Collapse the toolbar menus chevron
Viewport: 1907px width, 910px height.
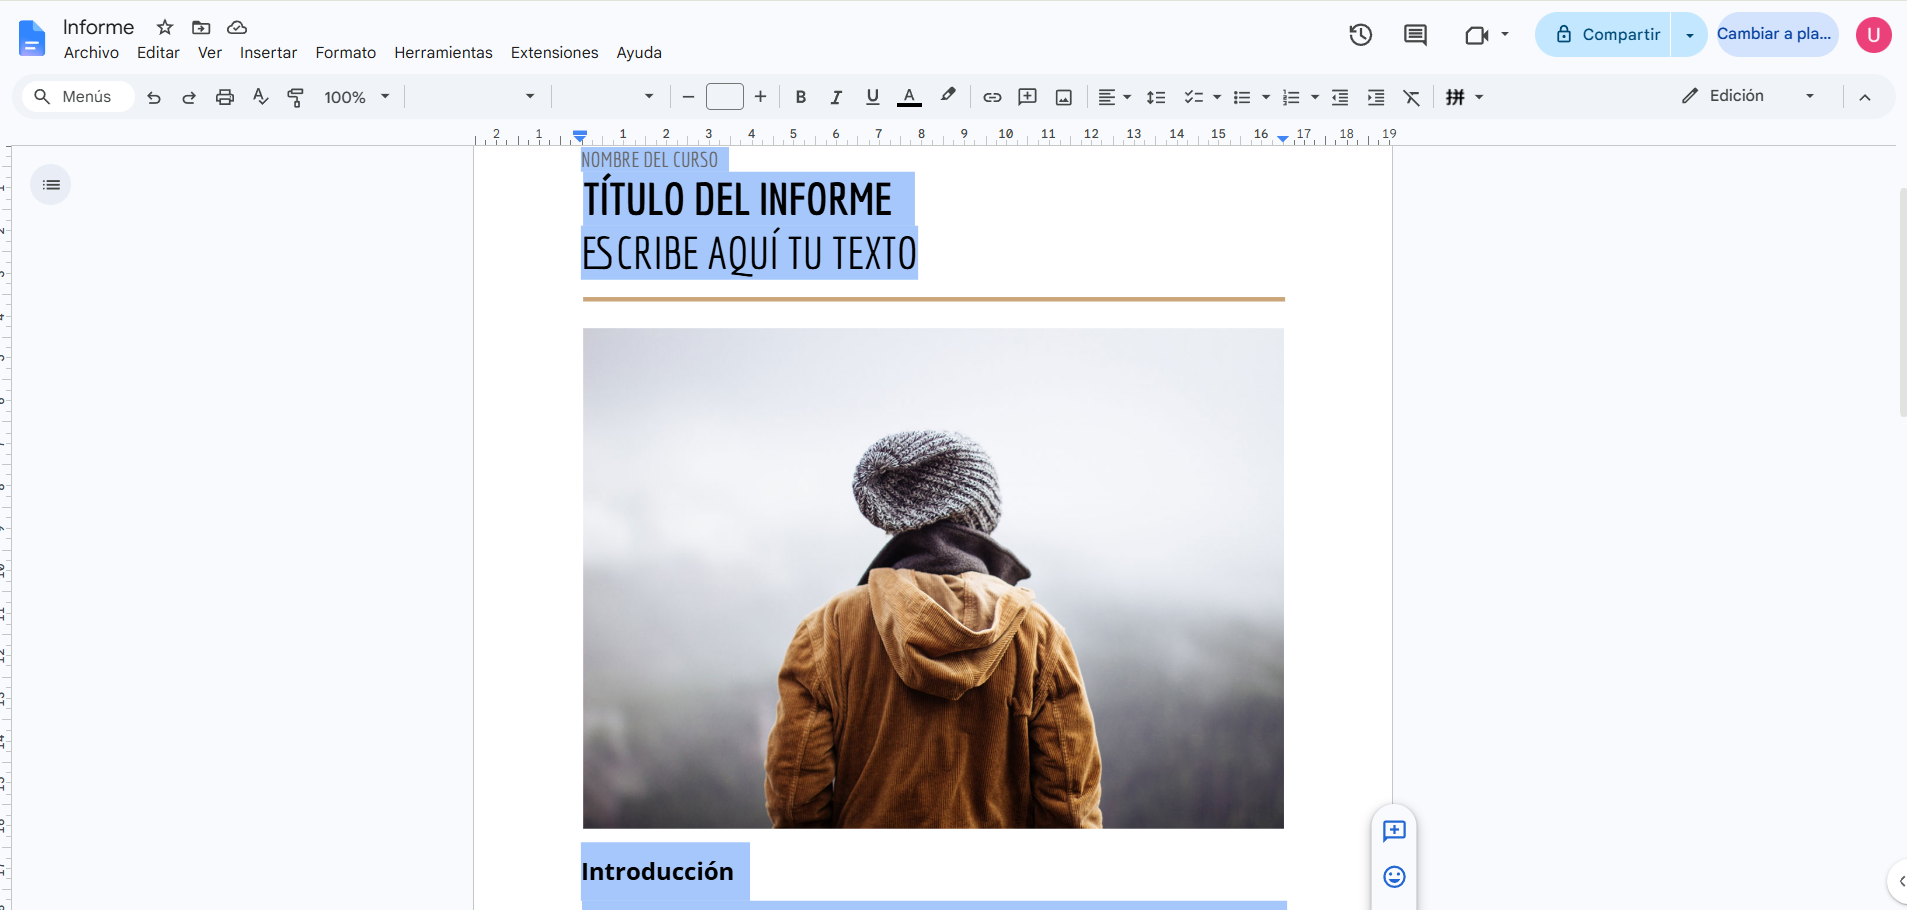1865,97
